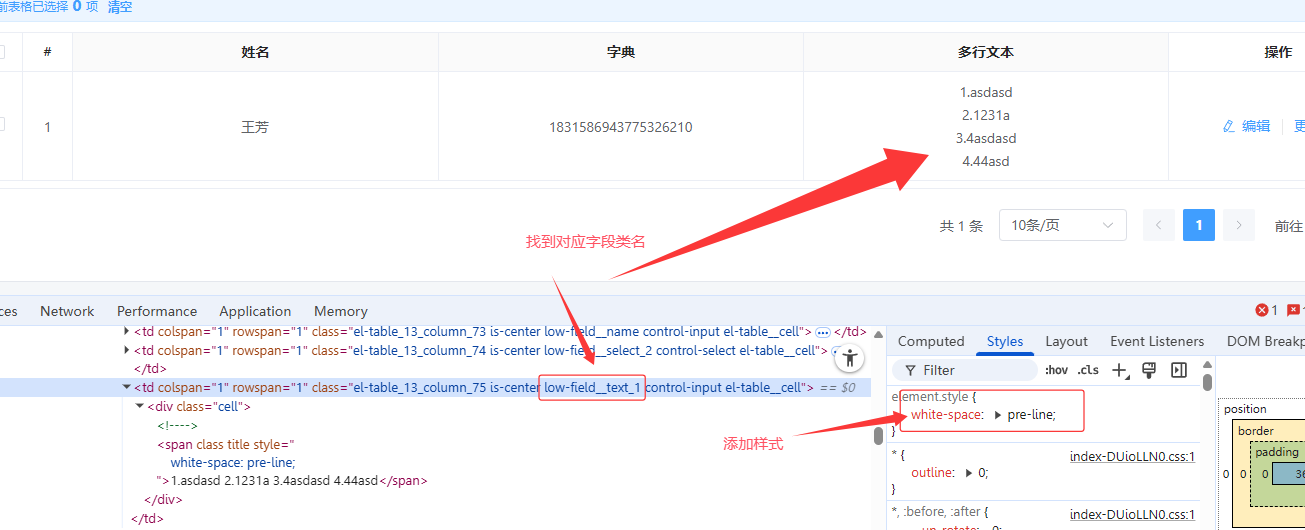Click the paintbrush element classes icon

click(1149, 370)
